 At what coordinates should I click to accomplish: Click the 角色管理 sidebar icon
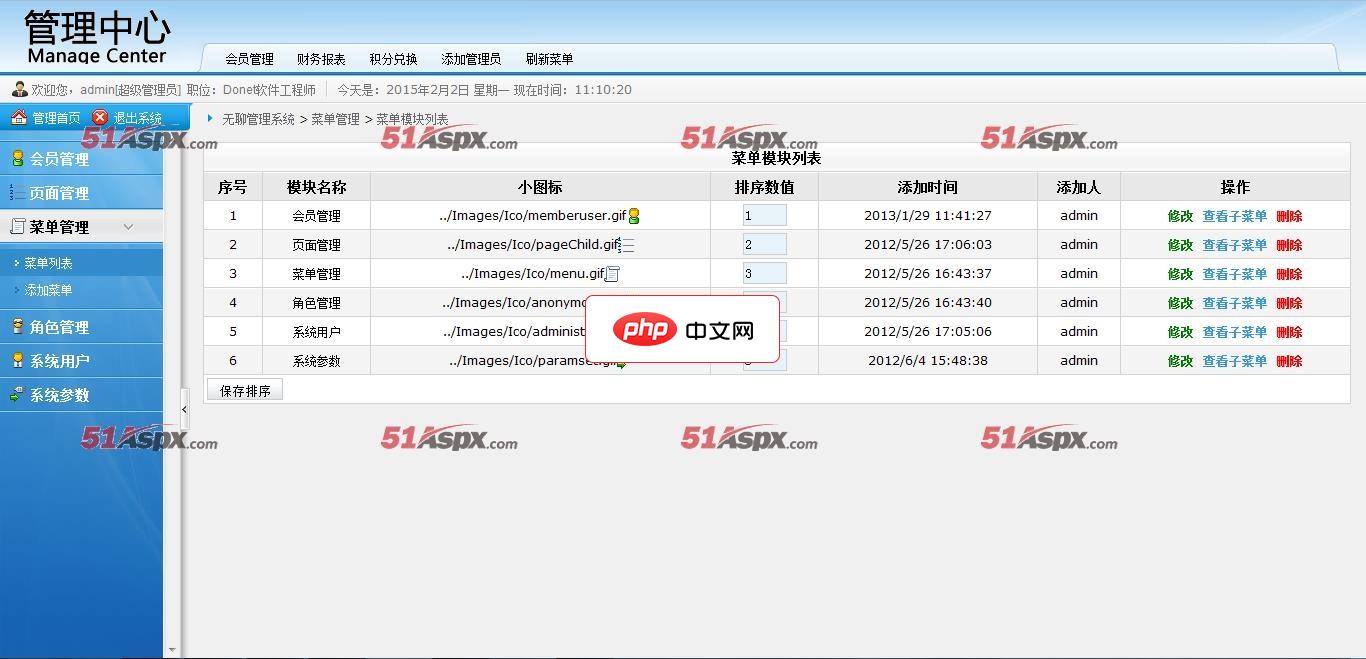[17, 327]
